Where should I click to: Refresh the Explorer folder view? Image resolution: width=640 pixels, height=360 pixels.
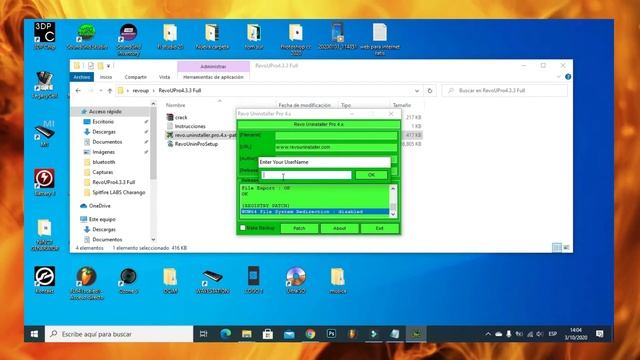click(x=429, y=91)
